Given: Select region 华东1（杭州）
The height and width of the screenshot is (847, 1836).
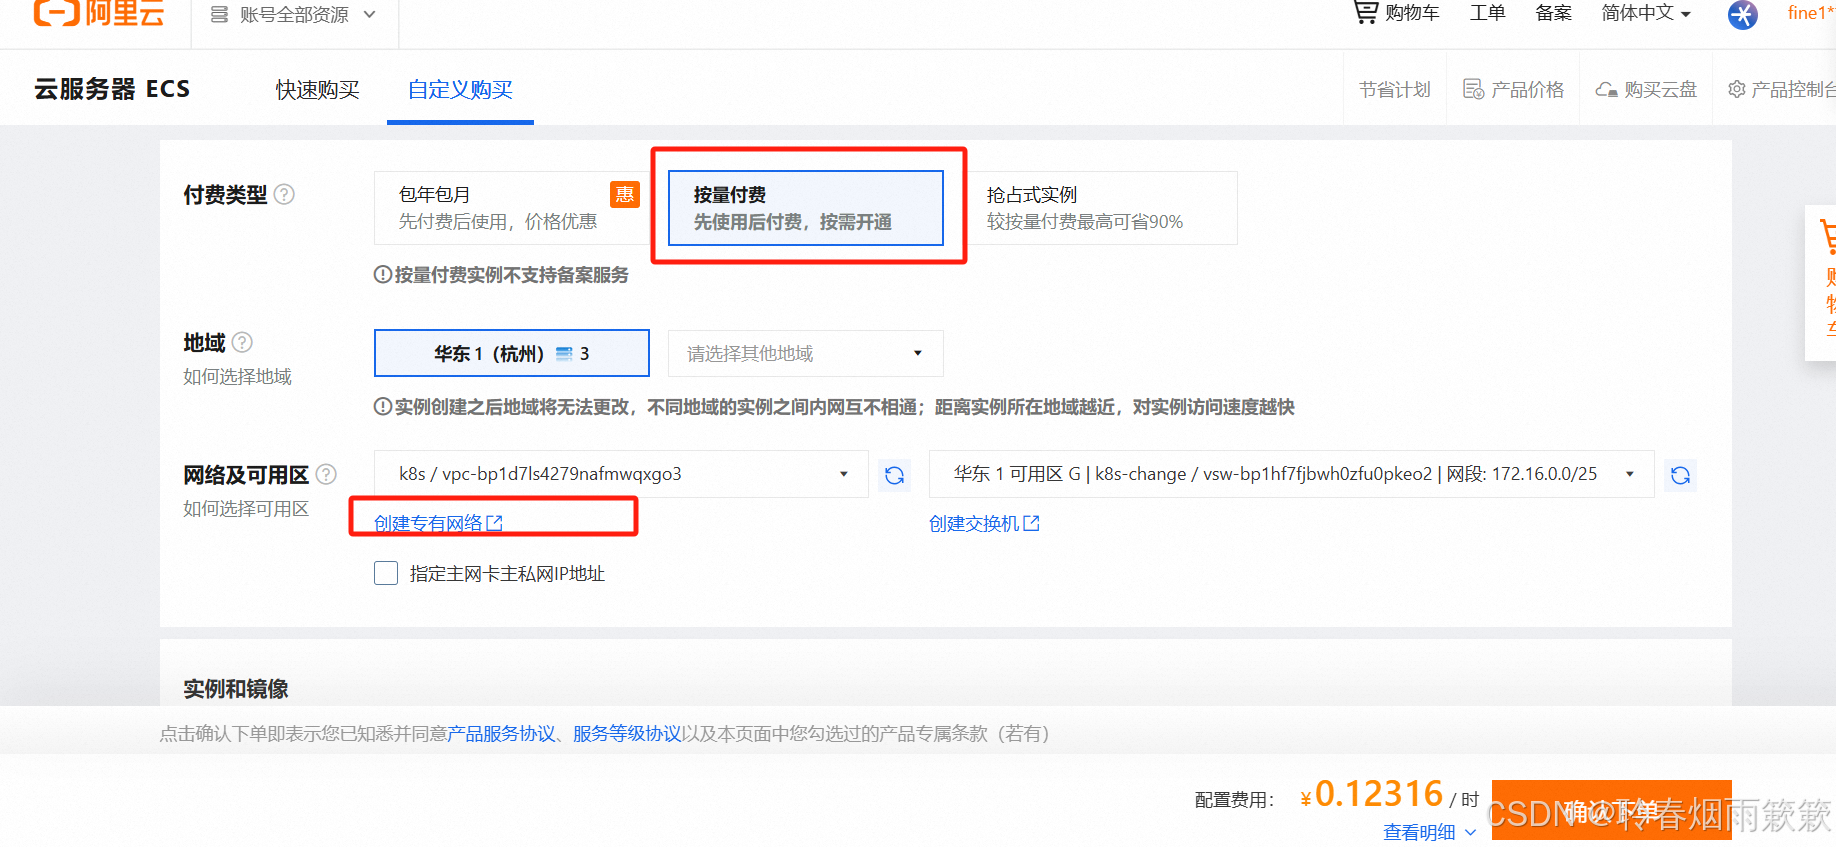Looking at the screenshot, I should pyautogui.click(x=511, y=353).
